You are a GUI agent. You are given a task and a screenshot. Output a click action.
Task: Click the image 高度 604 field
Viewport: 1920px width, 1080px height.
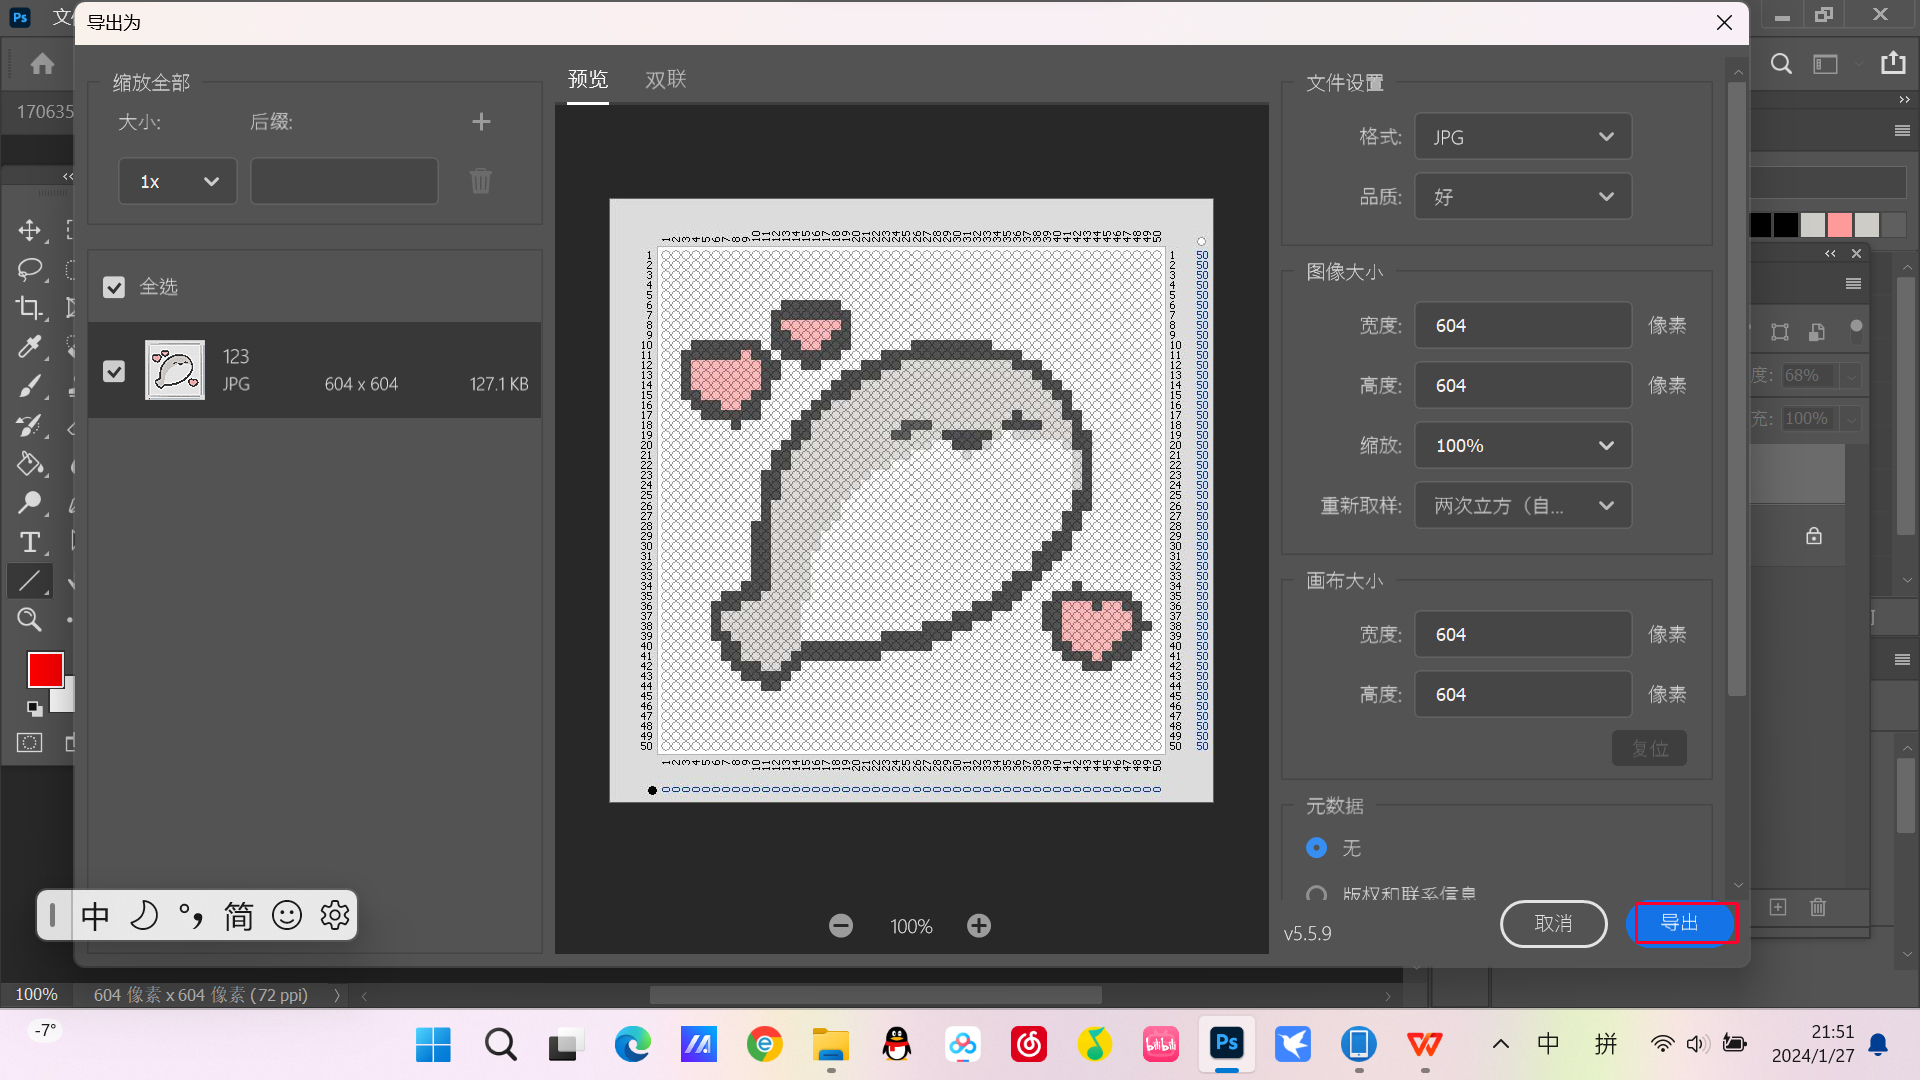coord(1523,386)
